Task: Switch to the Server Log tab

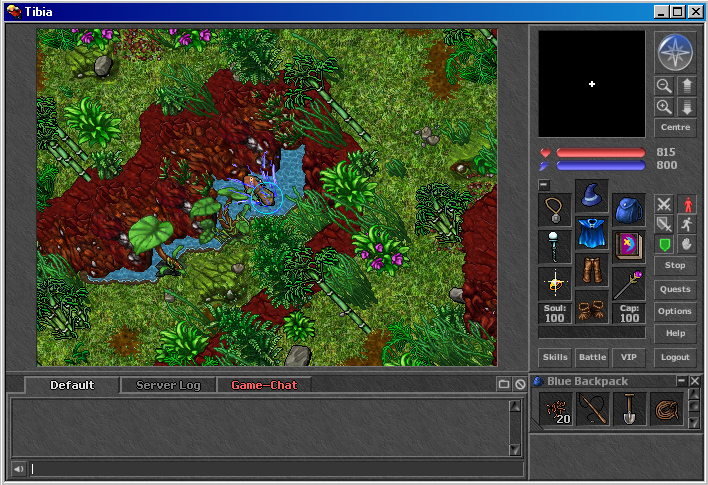Action: 168,385
